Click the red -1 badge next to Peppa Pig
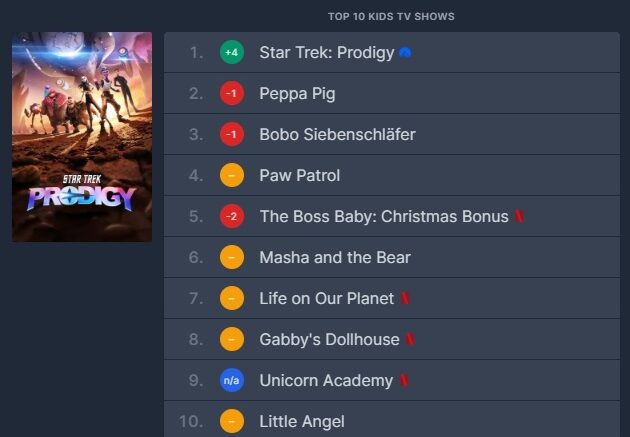The width and height of the screenshot is (630, 437). (x=232, y=93)
